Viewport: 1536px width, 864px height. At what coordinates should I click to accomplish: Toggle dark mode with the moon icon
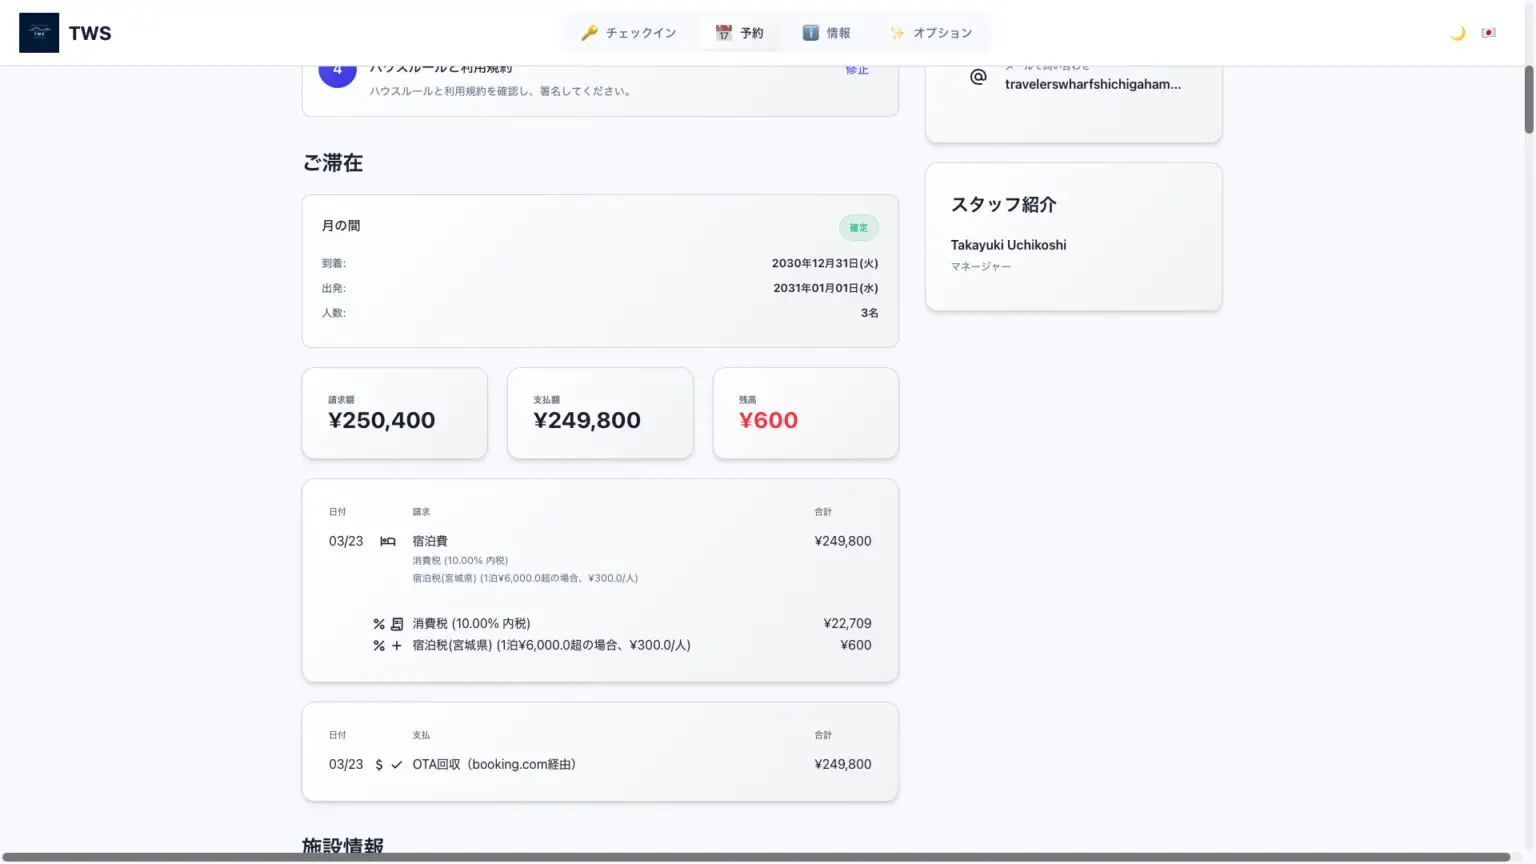coord(1457,33)
